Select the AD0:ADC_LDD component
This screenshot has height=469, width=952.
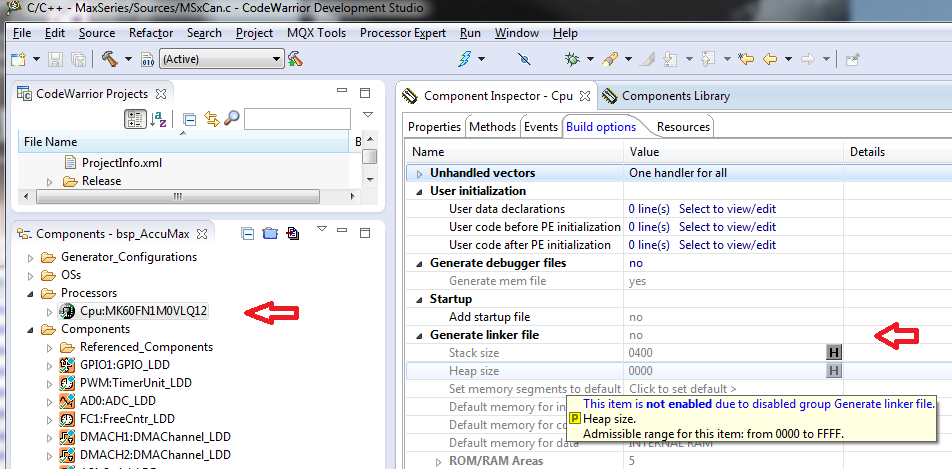point(117,401)
